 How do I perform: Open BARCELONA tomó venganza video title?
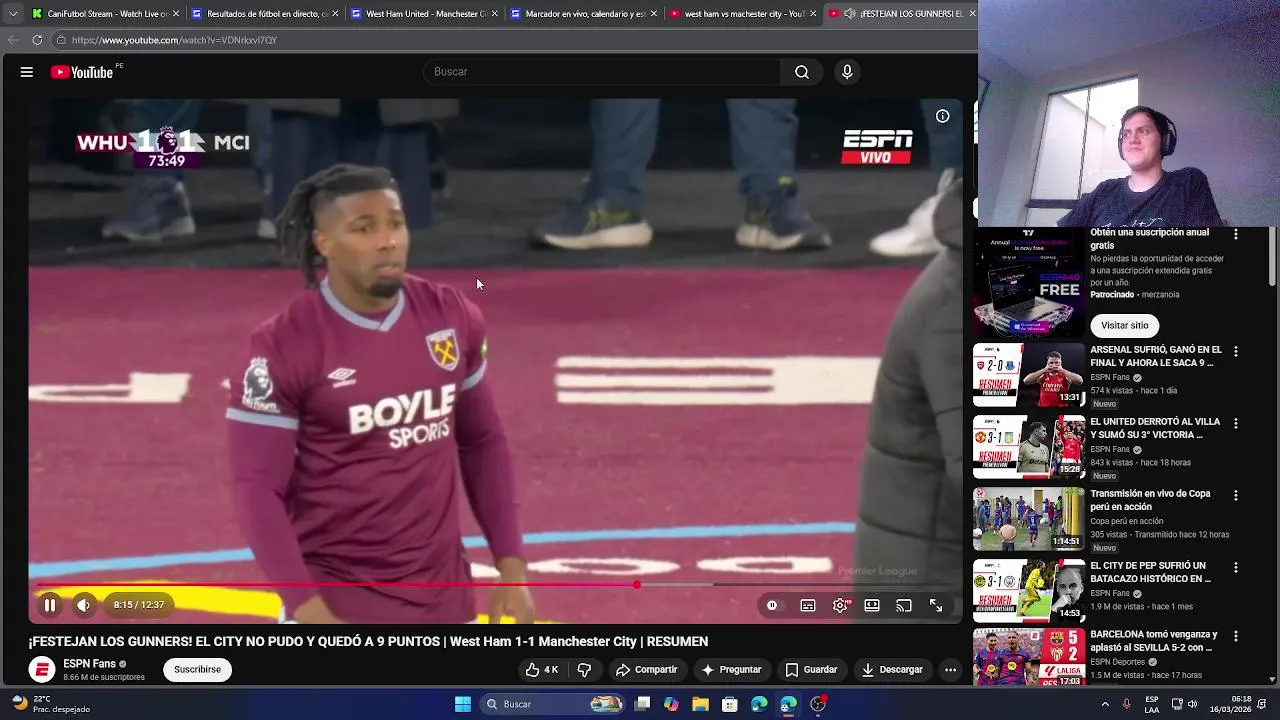tap(1154, 641)
